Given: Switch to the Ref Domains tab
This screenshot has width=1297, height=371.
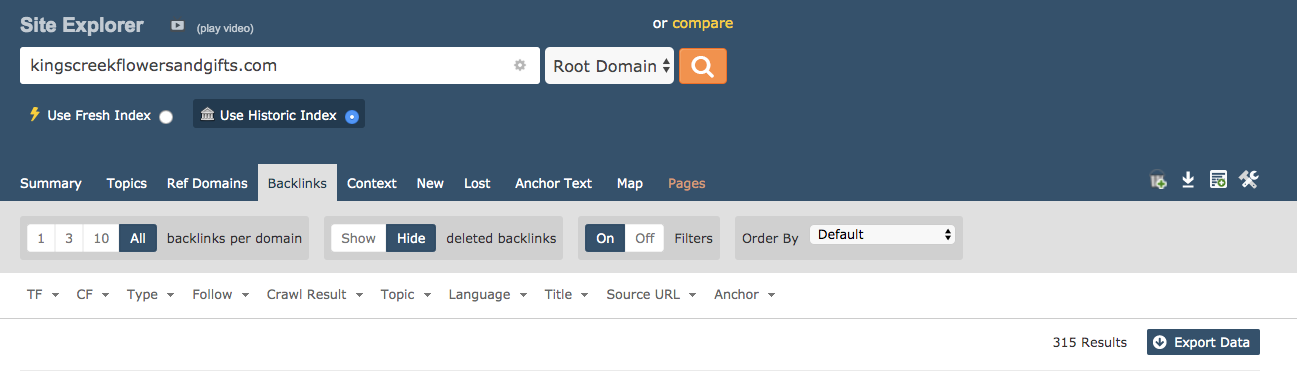Looking at the screenshot, I should [207, 183].
